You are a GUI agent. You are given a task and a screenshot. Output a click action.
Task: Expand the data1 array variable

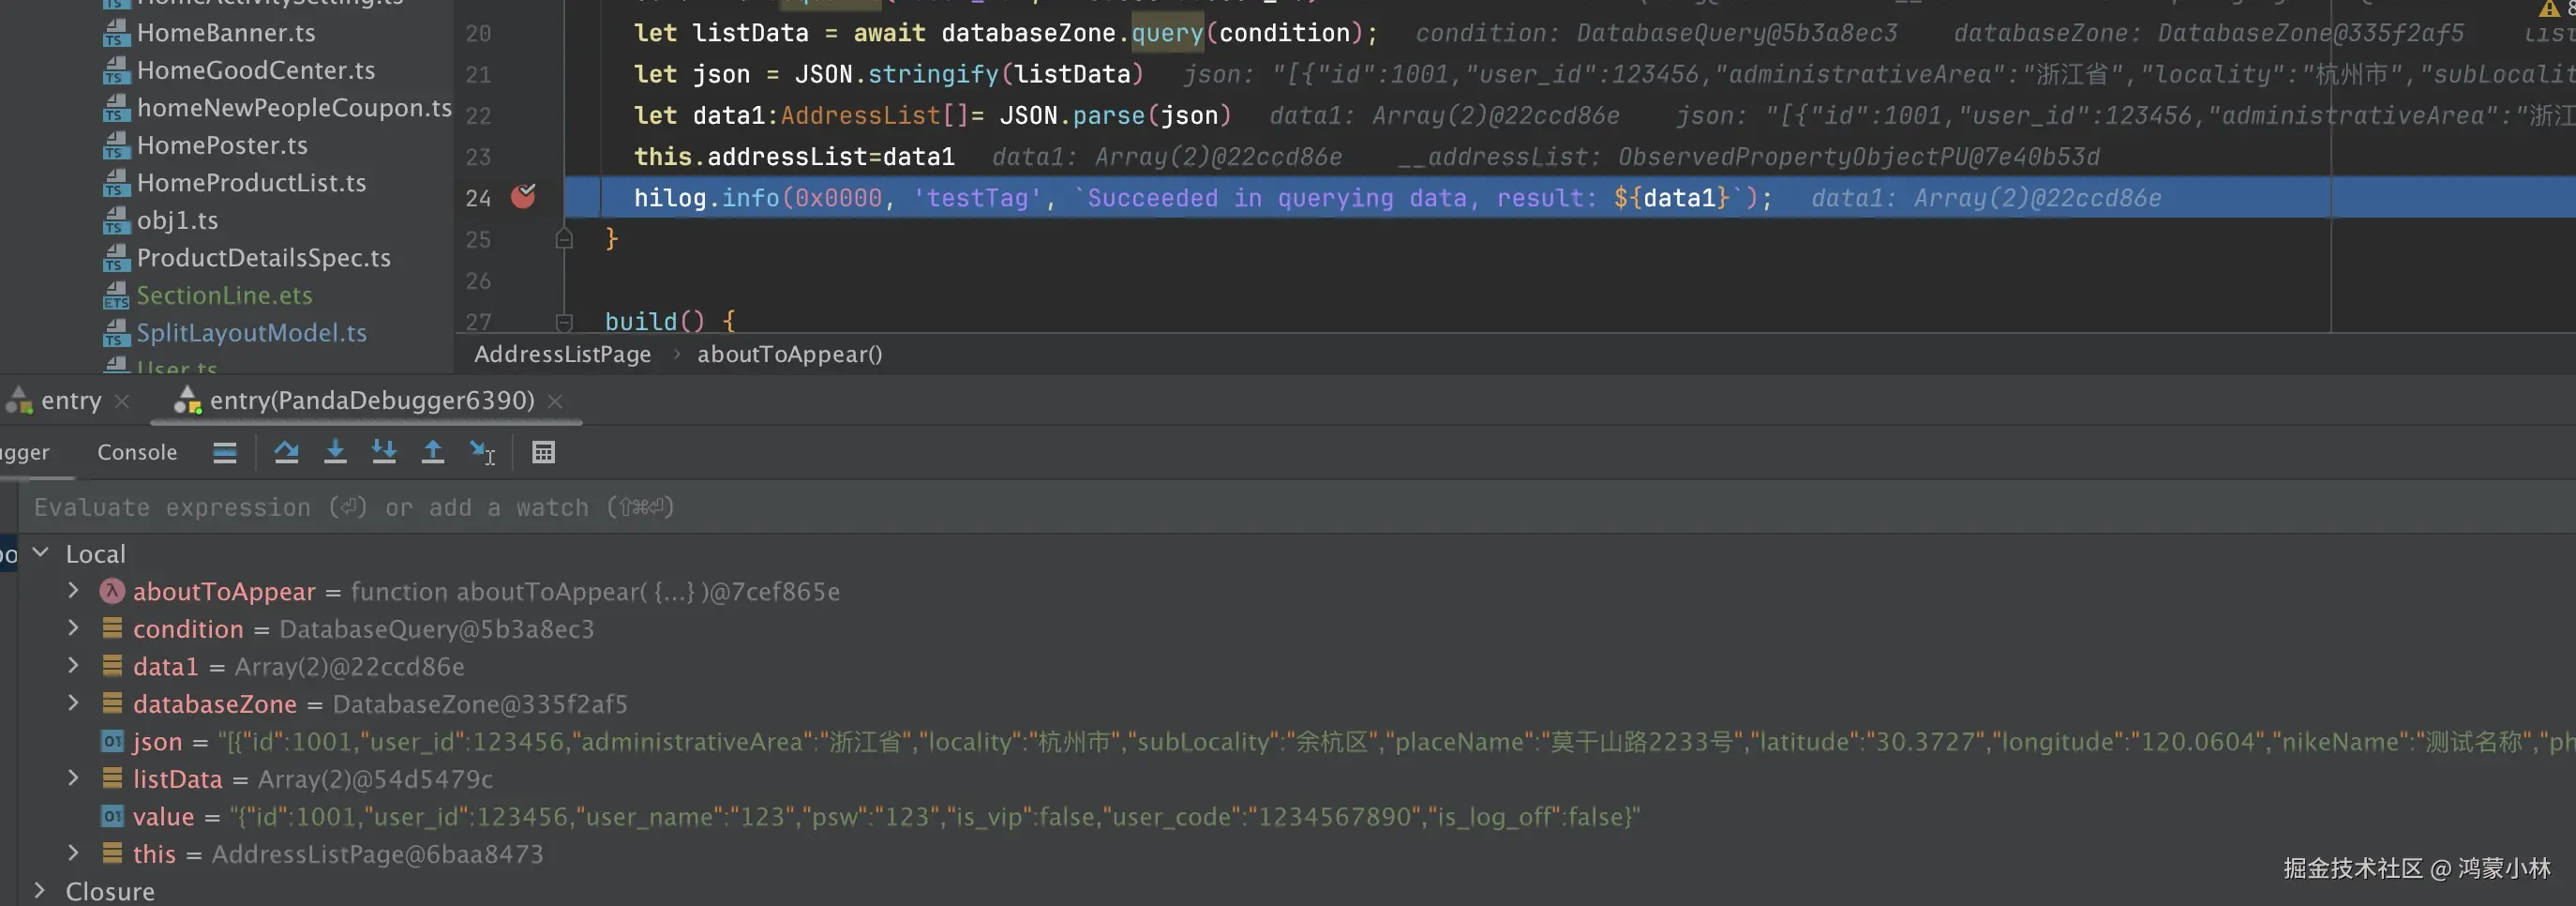[x=73, y=665]
